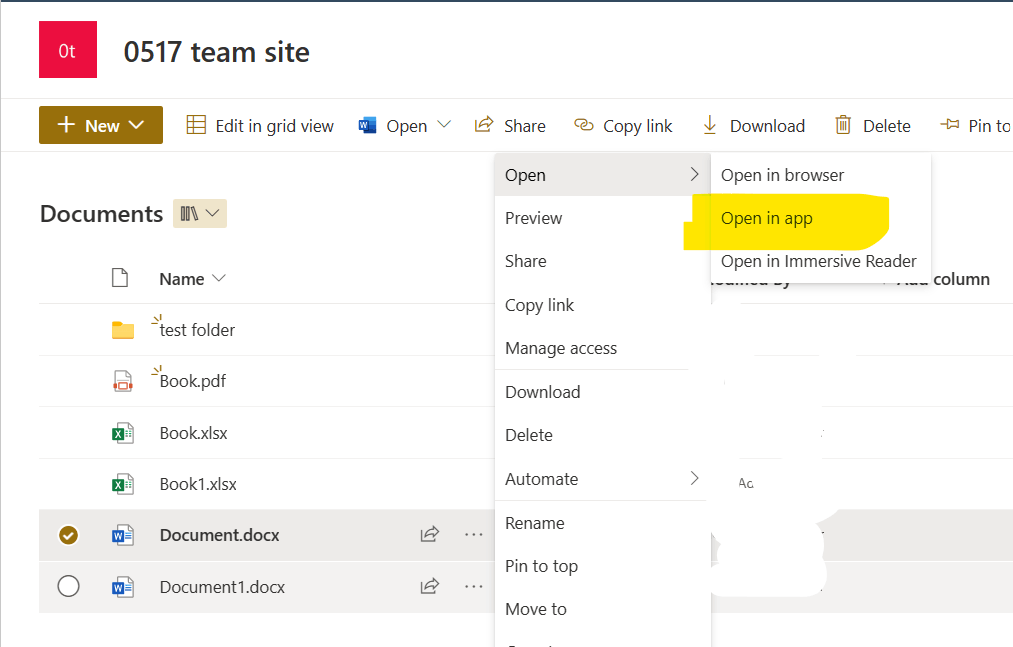
Task: Click the Download icon in the toolbar
Action: coord(711,125)
